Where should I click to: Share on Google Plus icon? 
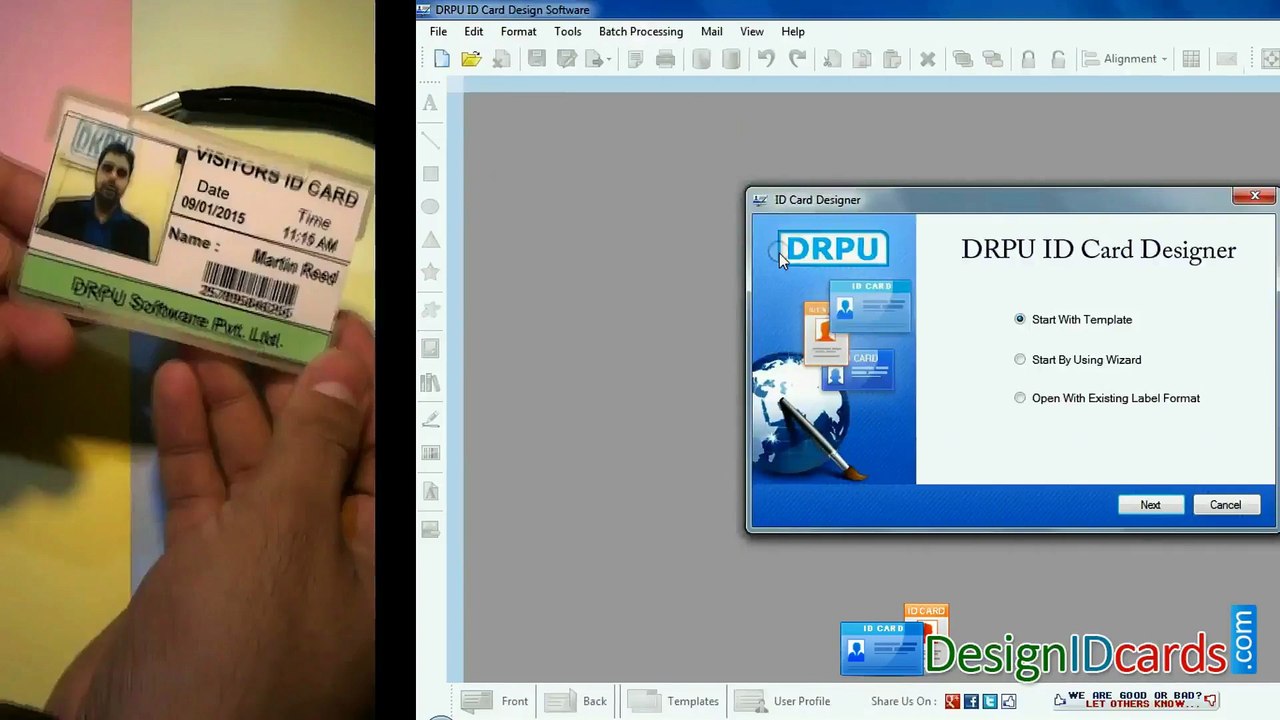pos(952,702)
